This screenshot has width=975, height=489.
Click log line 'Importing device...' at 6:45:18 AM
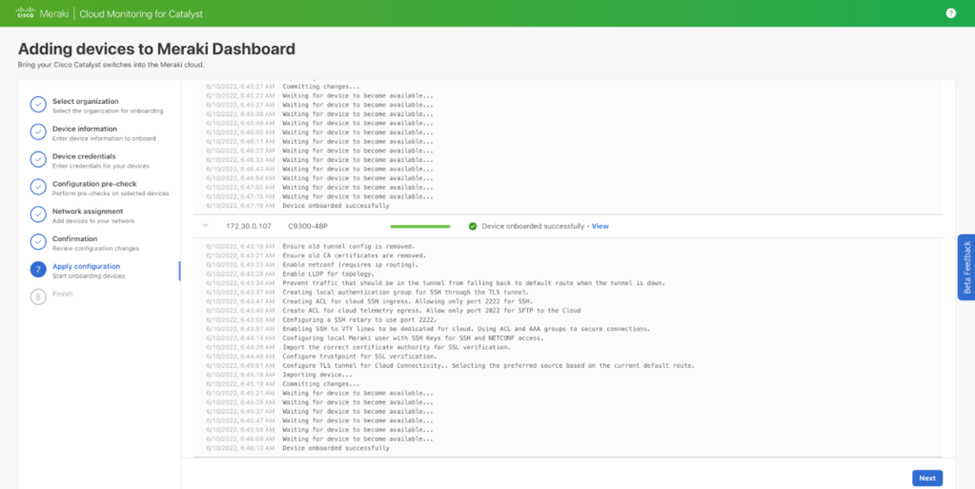pyautogui.click(x=317, y=375)
